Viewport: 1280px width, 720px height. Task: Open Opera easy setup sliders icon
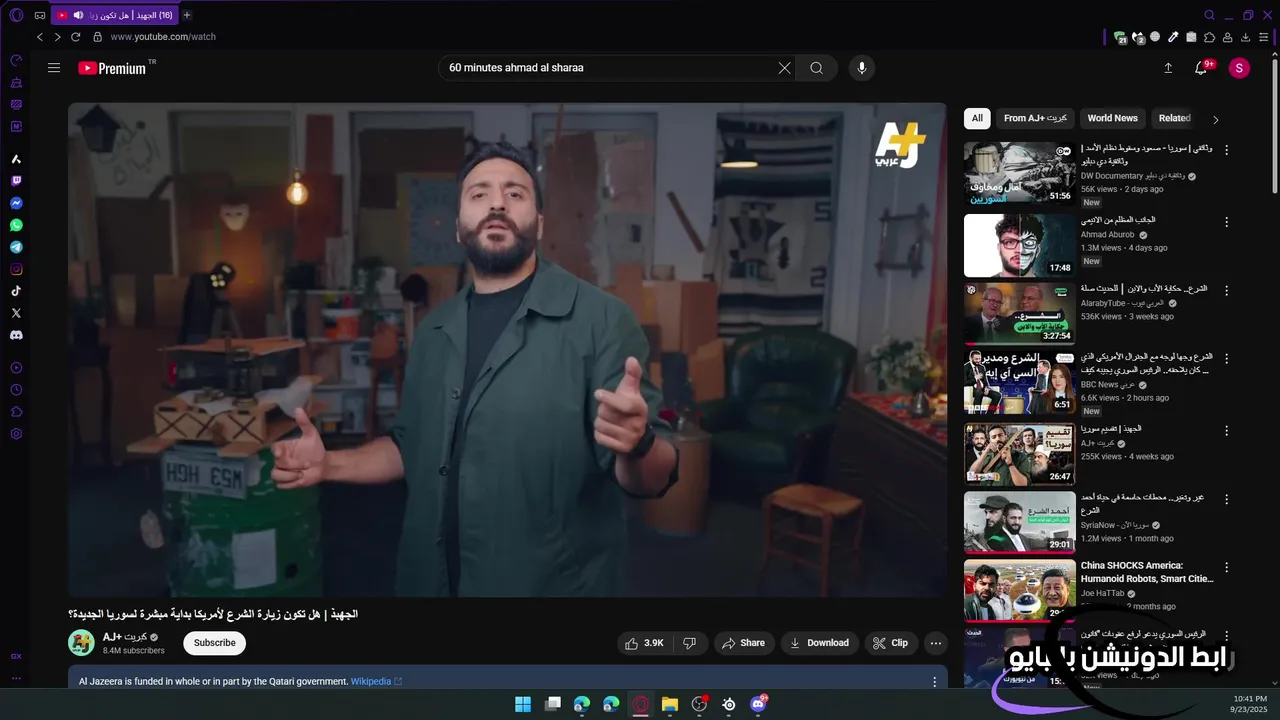pyautogui.click(x=1265, y=37)
